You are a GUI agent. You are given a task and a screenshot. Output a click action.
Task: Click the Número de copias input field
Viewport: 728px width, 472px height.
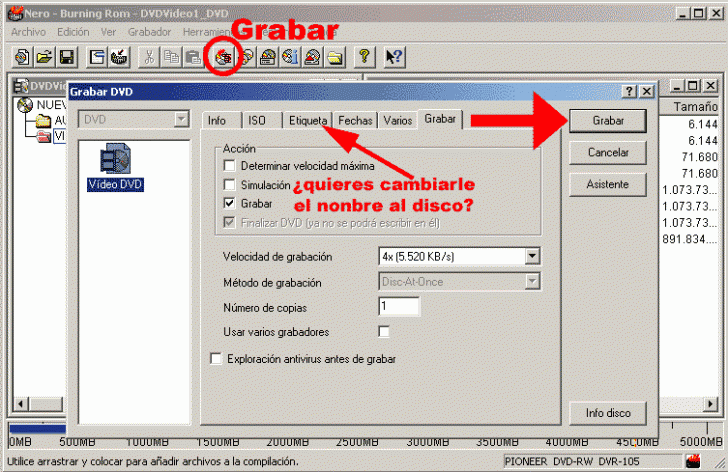tap(398, 306)
